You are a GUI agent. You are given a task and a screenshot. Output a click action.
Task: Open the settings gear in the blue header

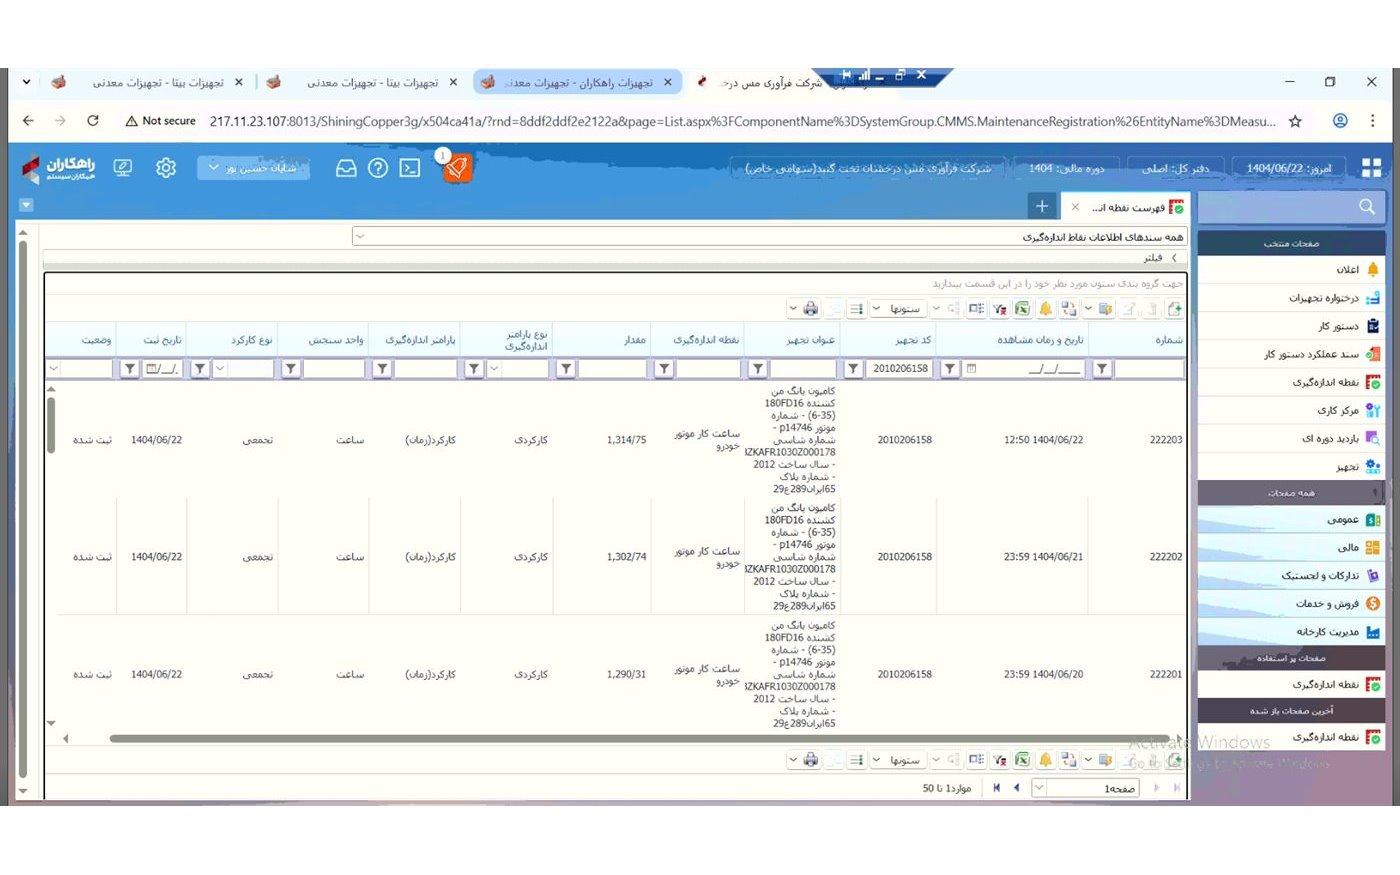166,168
